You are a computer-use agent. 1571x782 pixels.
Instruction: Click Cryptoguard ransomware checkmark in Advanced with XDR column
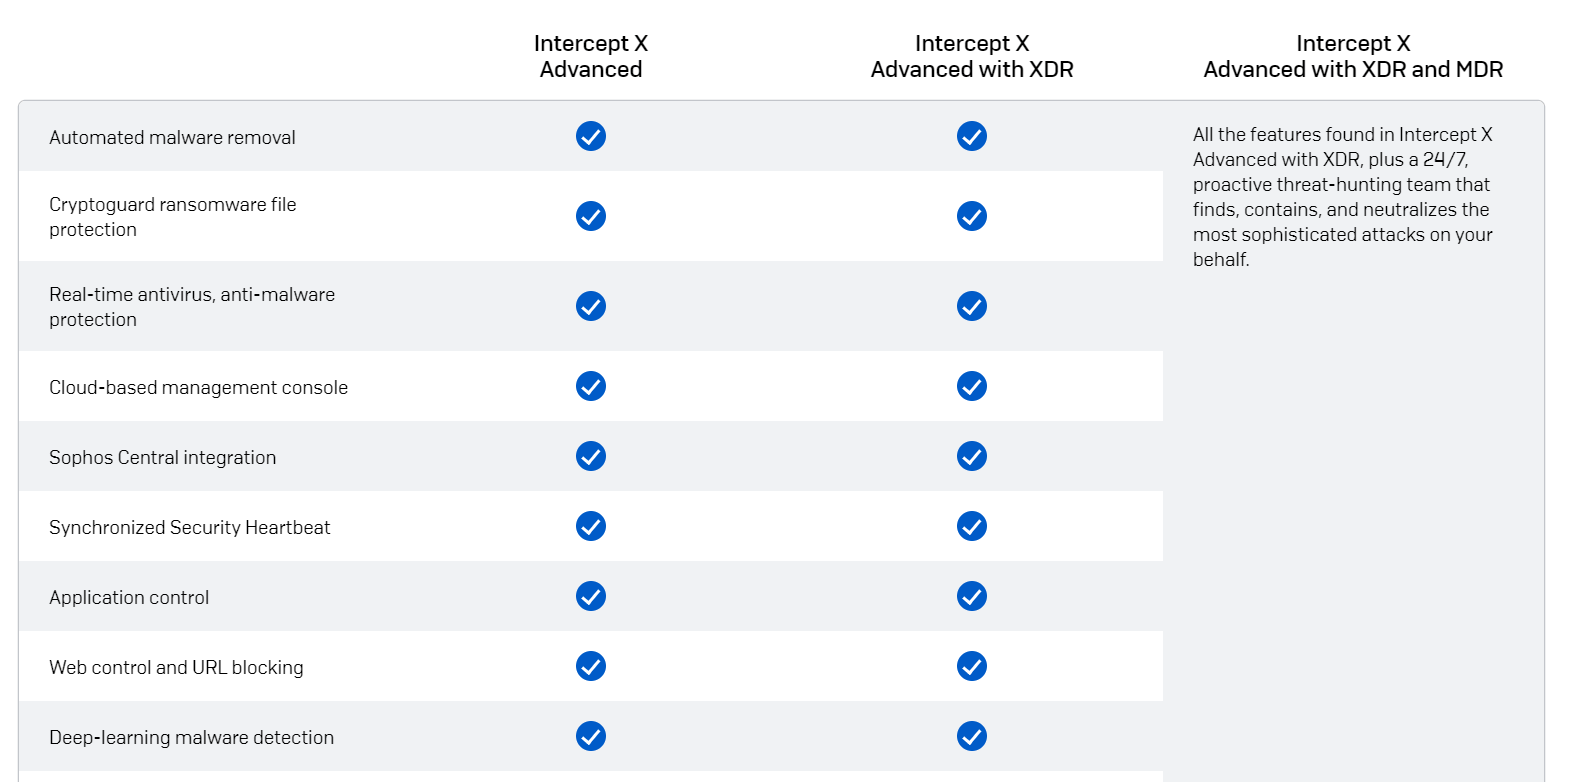click(x=972, y=216)
